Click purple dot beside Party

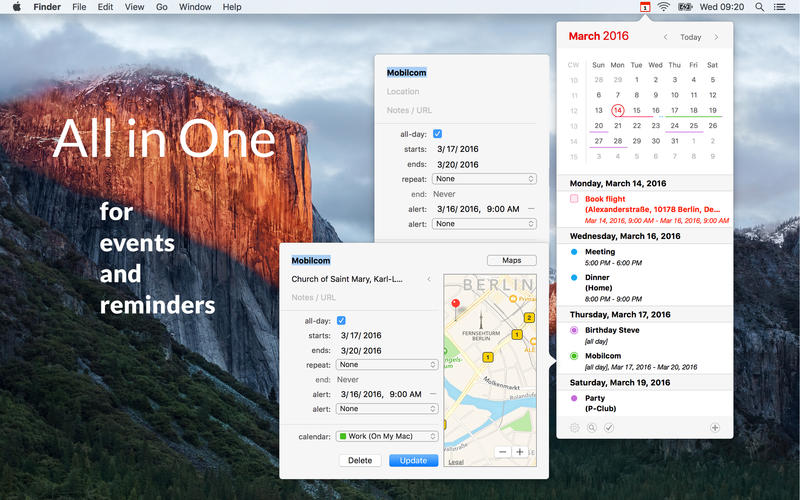(x=574, y=398)
